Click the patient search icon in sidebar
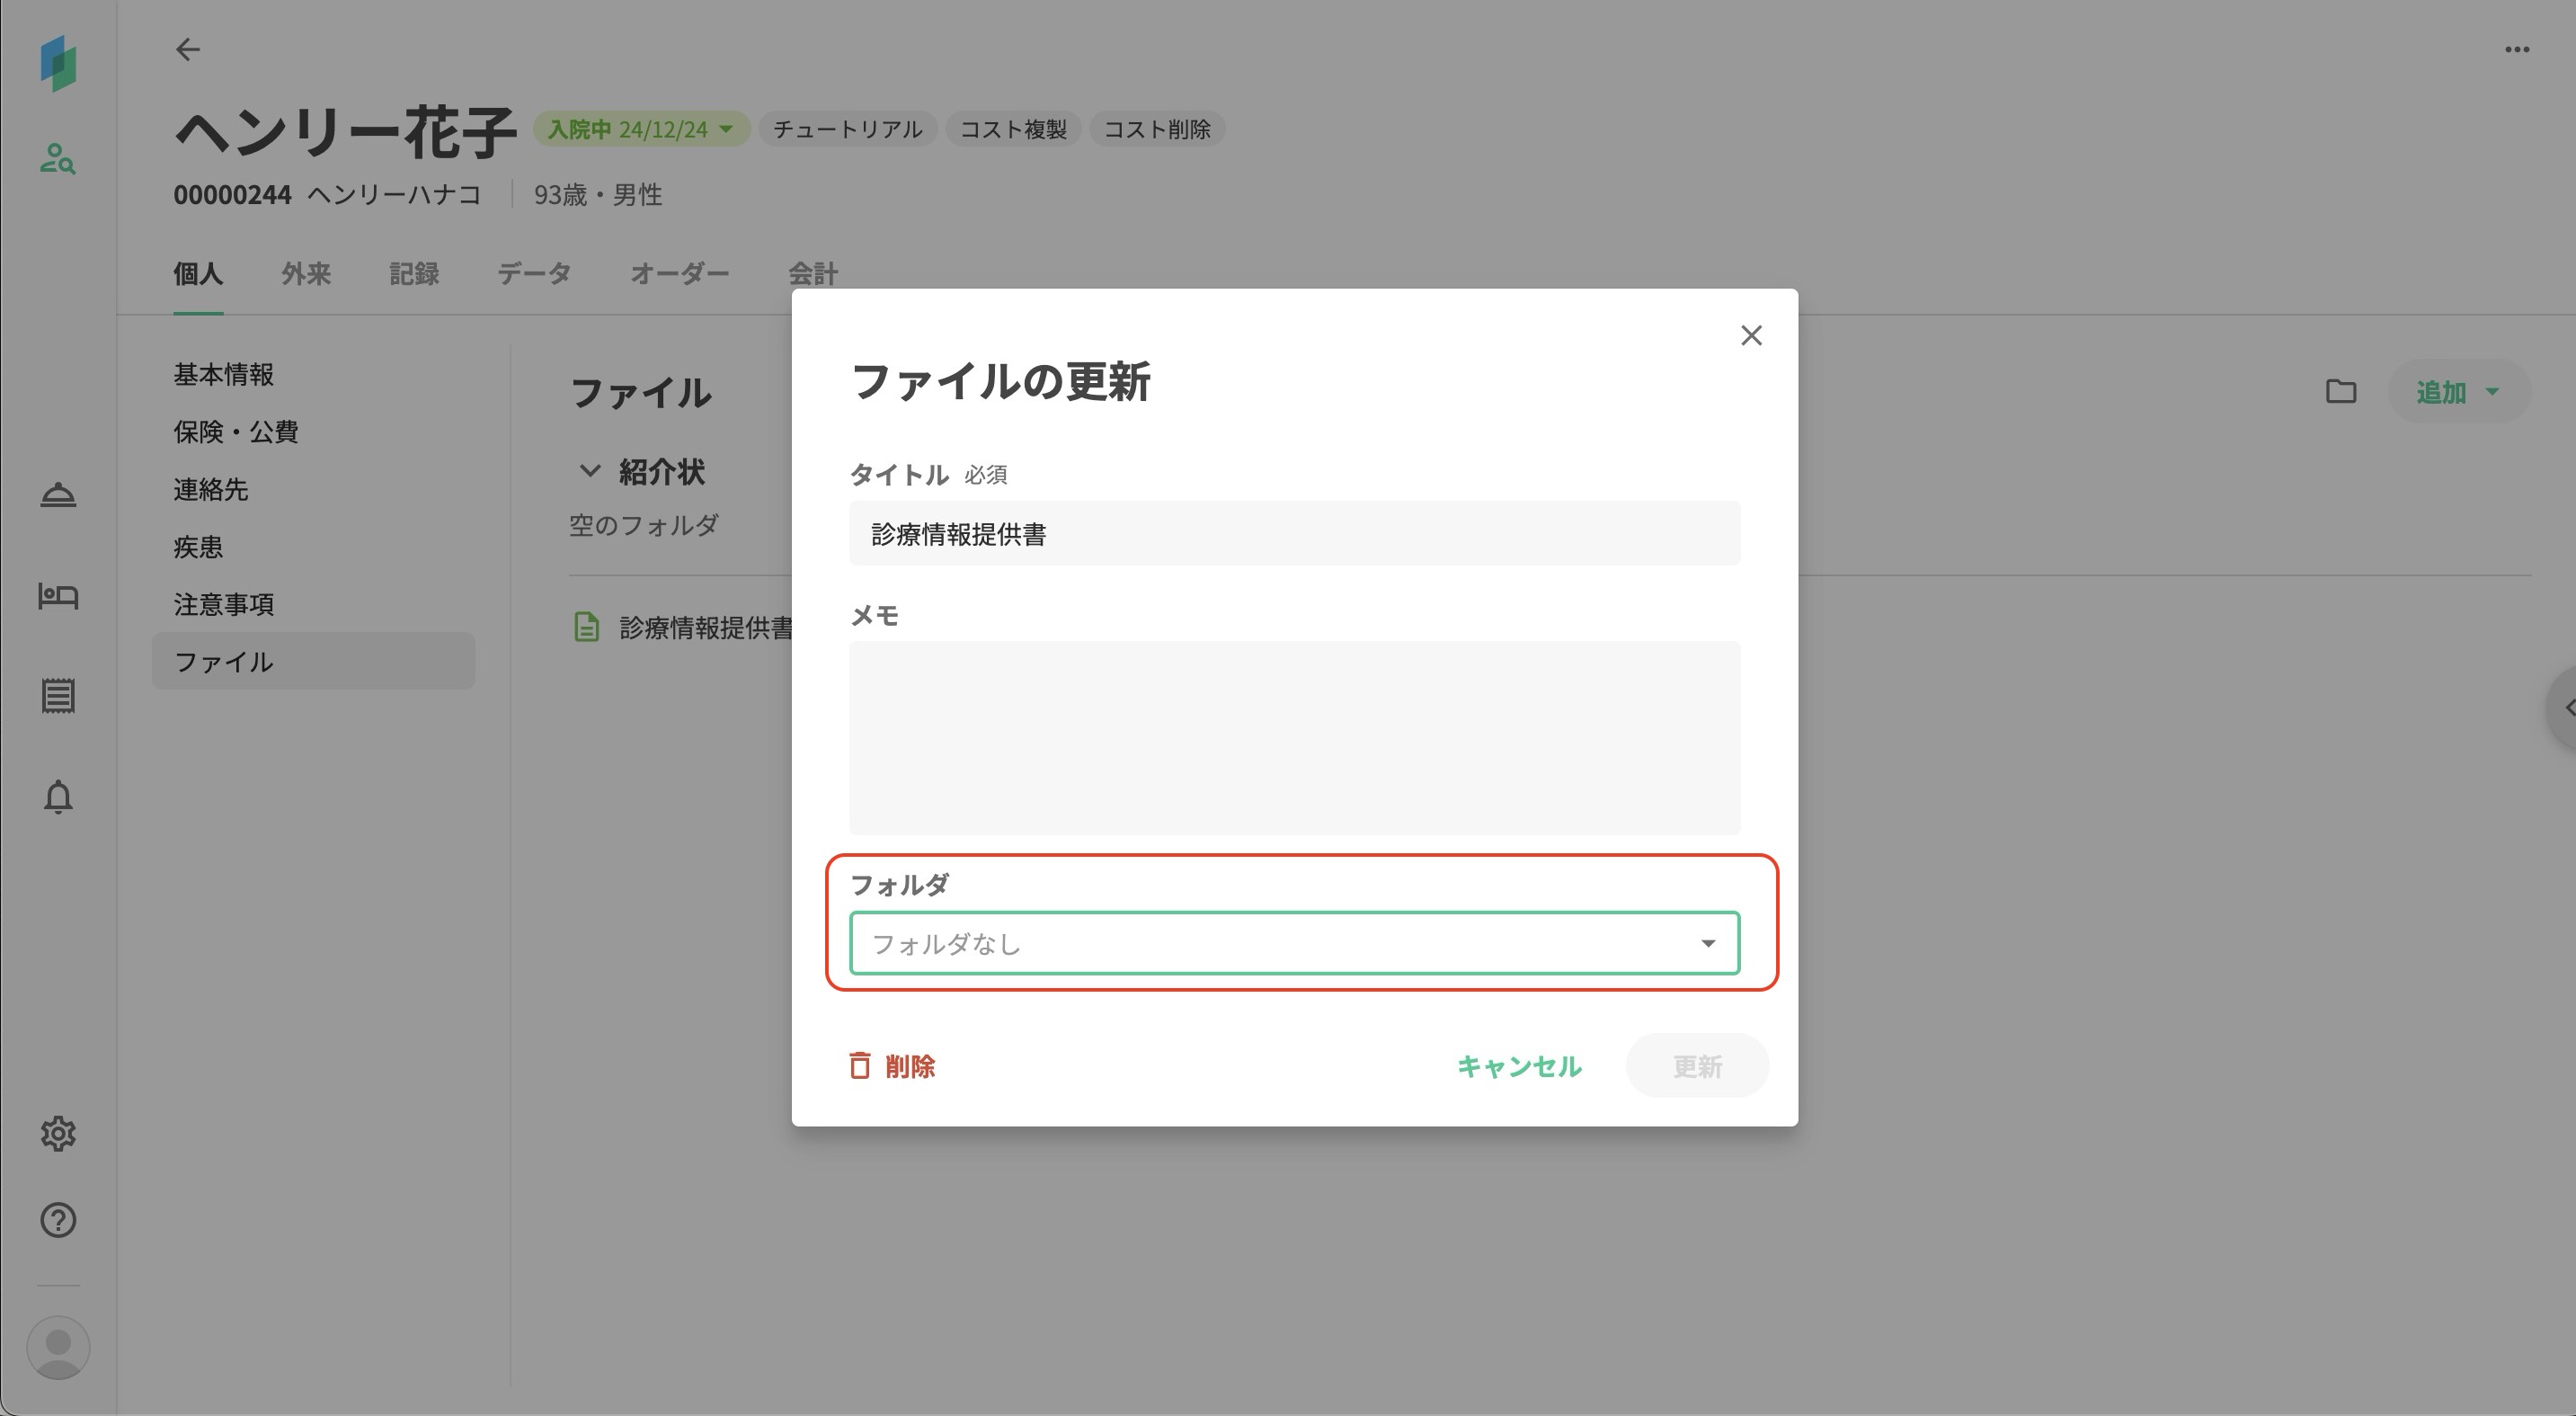The height and width of the screenshot is (1416, 2576). (x=58, y=158)
